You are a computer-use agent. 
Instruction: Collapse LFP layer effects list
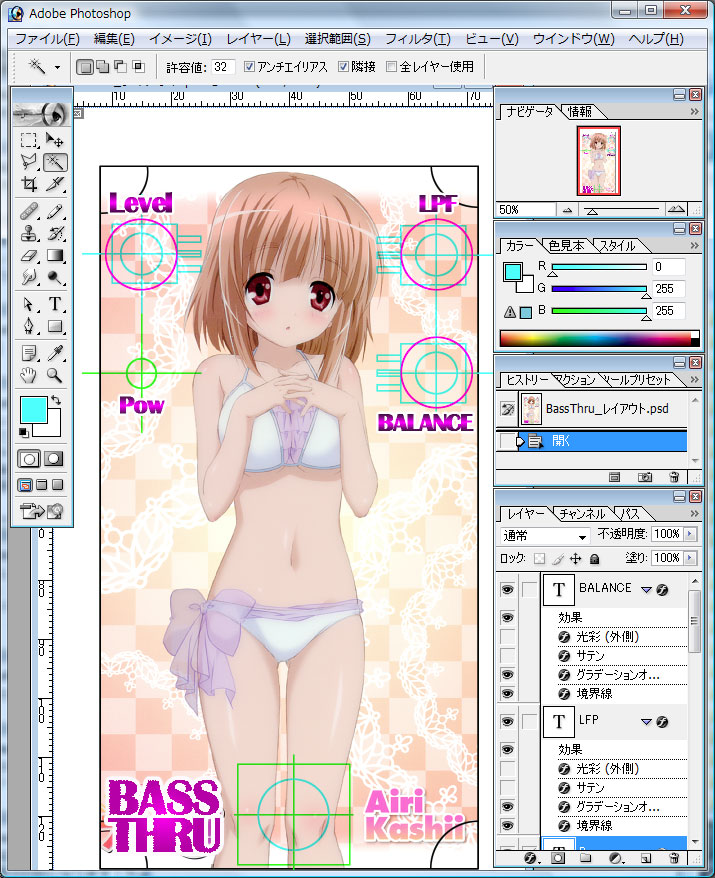click(x=646, y=722)
